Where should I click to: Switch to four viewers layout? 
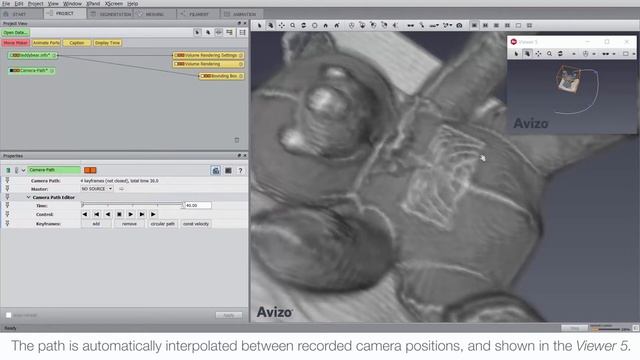pyautogui.click(x=507, y=25)
